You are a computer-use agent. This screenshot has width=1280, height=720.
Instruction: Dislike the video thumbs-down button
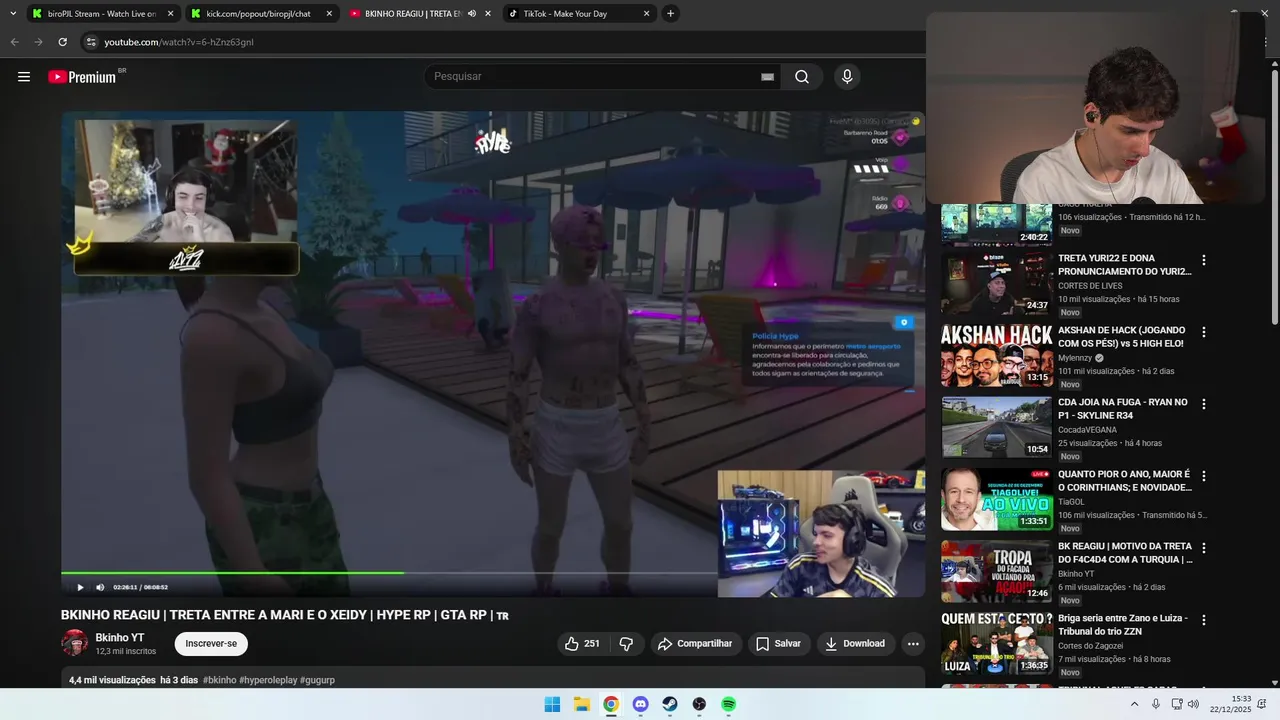pos(627,644)
